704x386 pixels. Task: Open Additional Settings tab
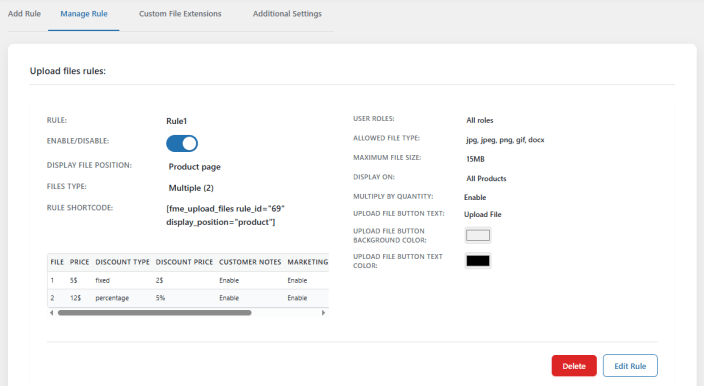tap(287, 13)
